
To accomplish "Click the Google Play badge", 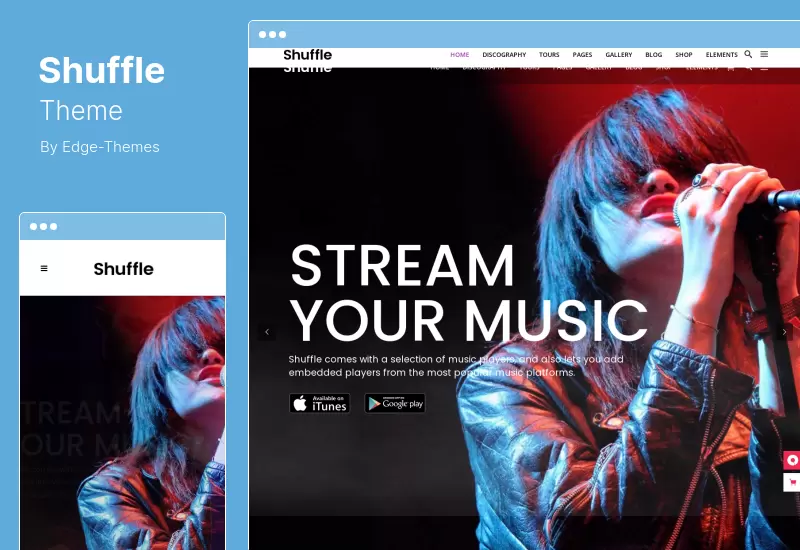I will pos(394,403).
